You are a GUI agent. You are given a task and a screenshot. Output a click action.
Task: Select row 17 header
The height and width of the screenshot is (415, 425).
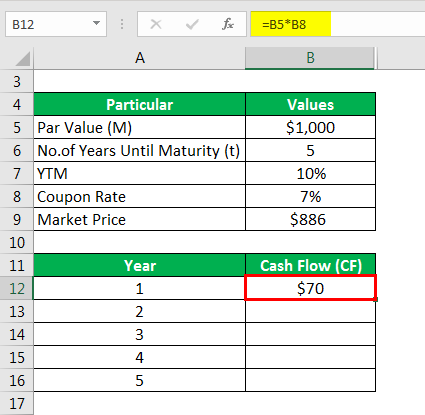pos(17,403)
